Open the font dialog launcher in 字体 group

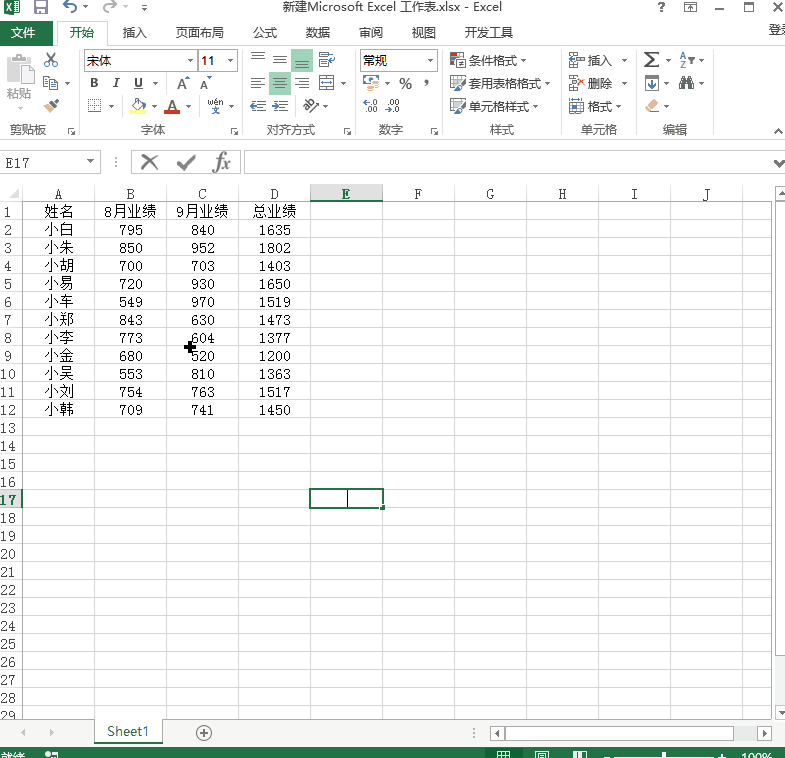pyautogui.click(x=234, y=132)
